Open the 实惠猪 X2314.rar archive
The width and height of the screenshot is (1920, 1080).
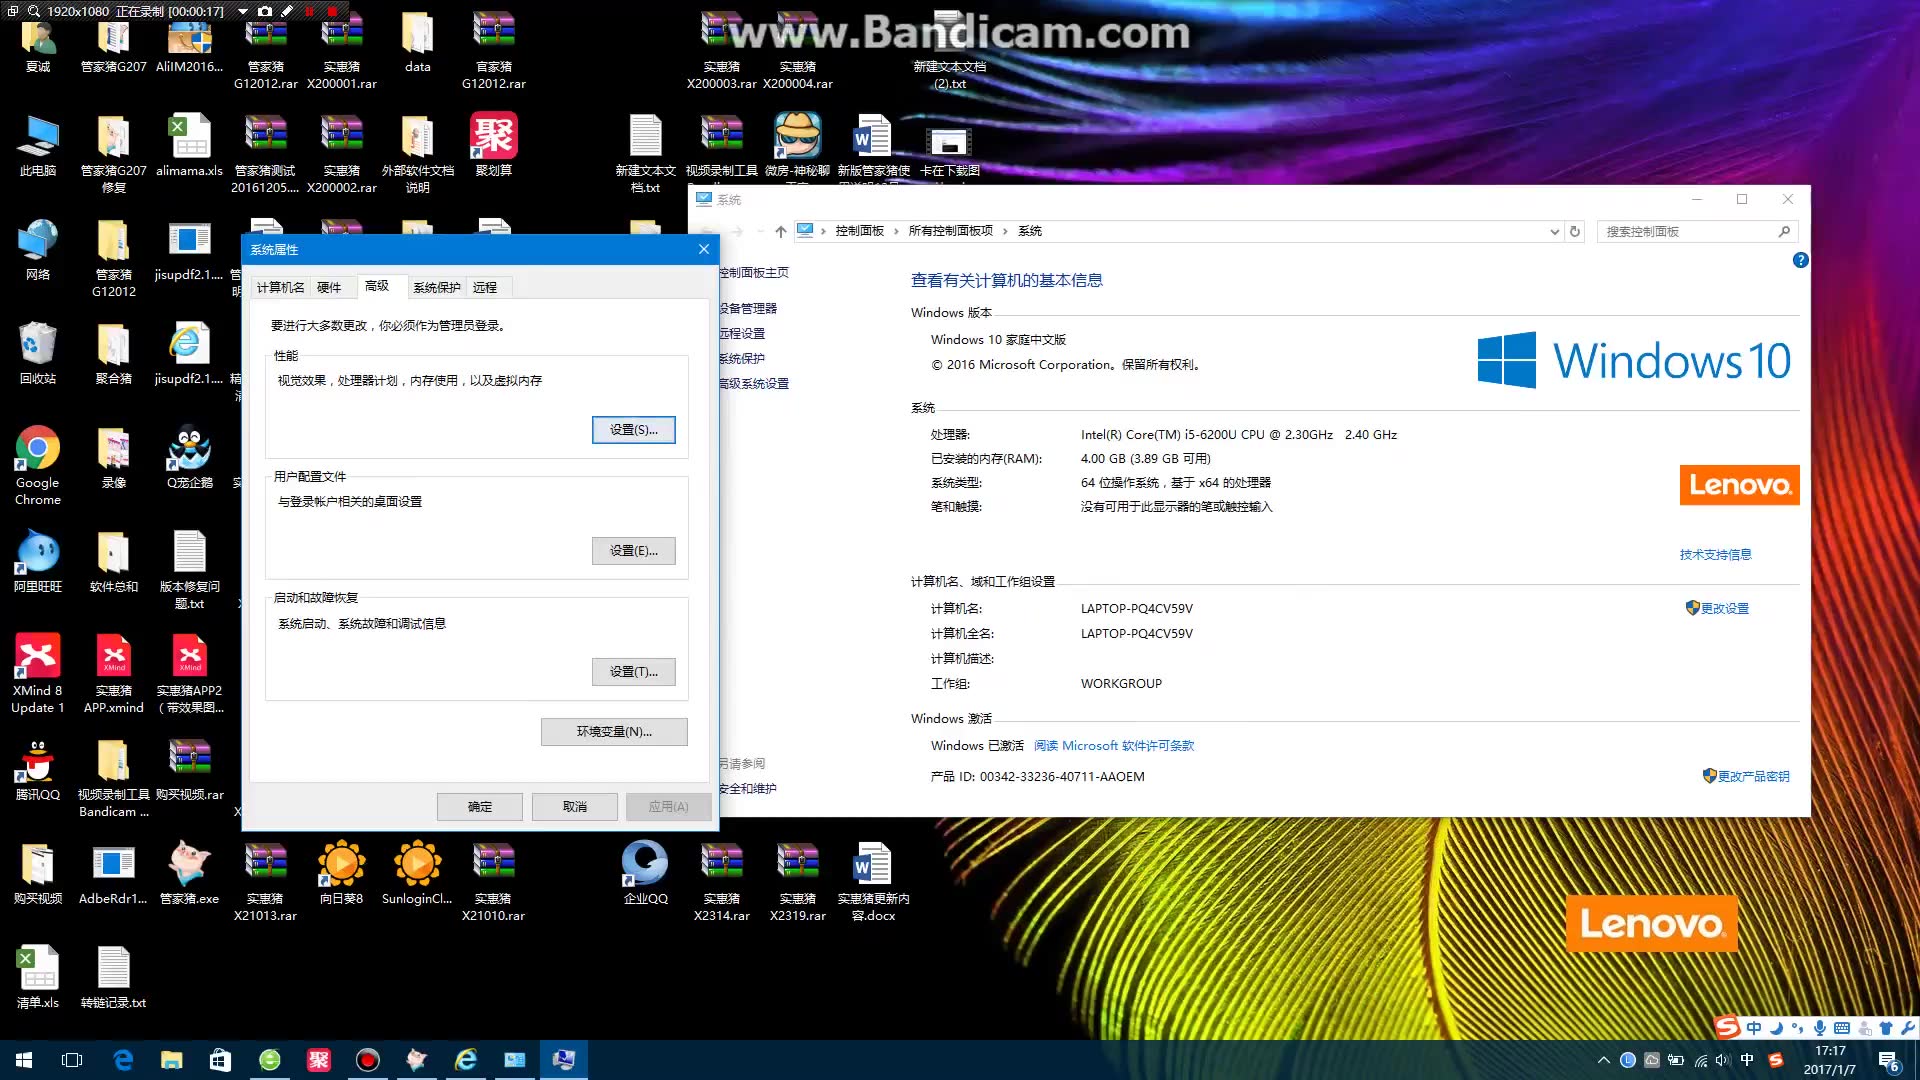[721, 881]
